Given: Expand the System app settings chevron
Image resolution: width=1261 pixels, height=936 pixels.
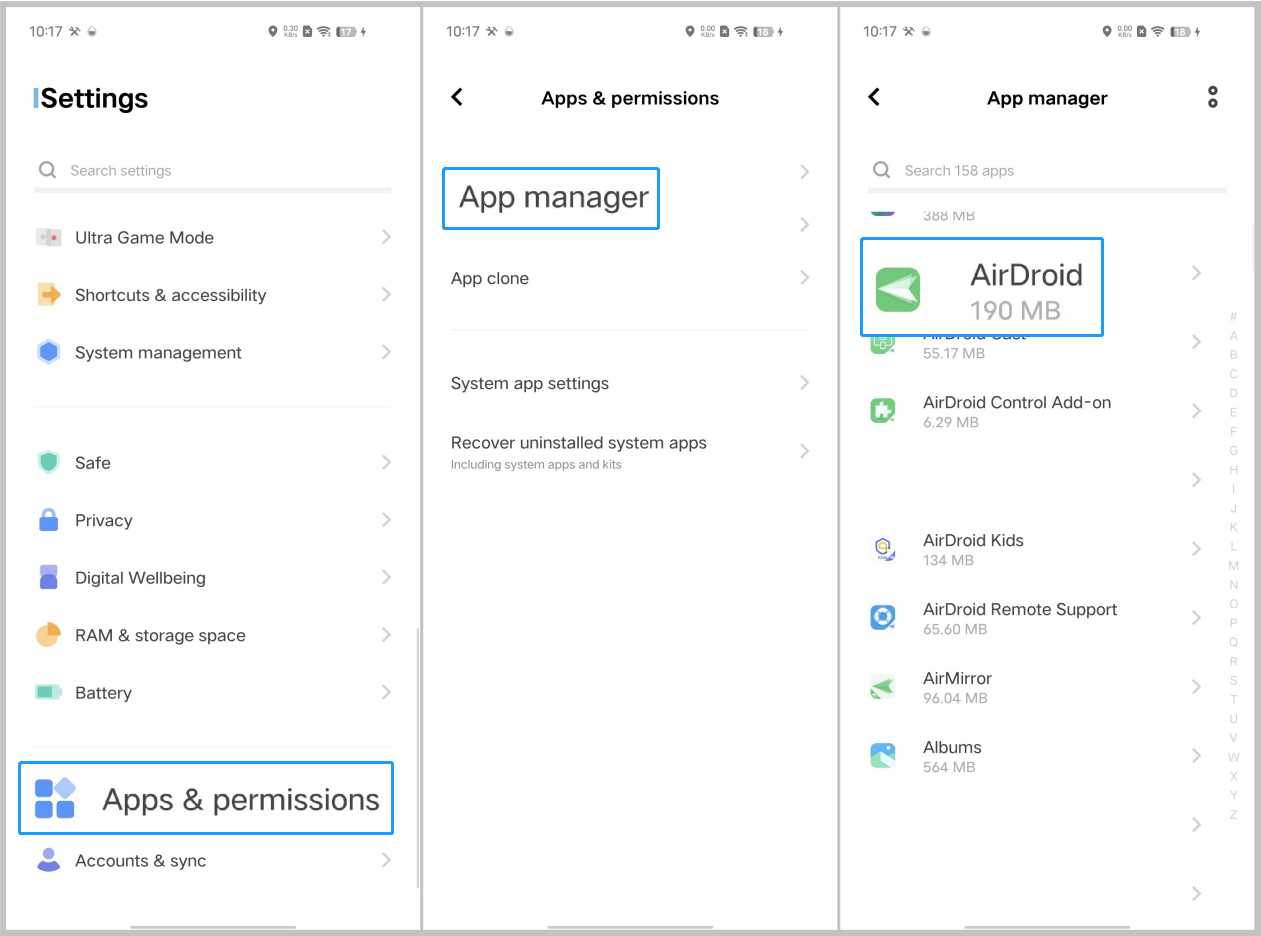Looking at the screenshot, I should click(805, 383).
